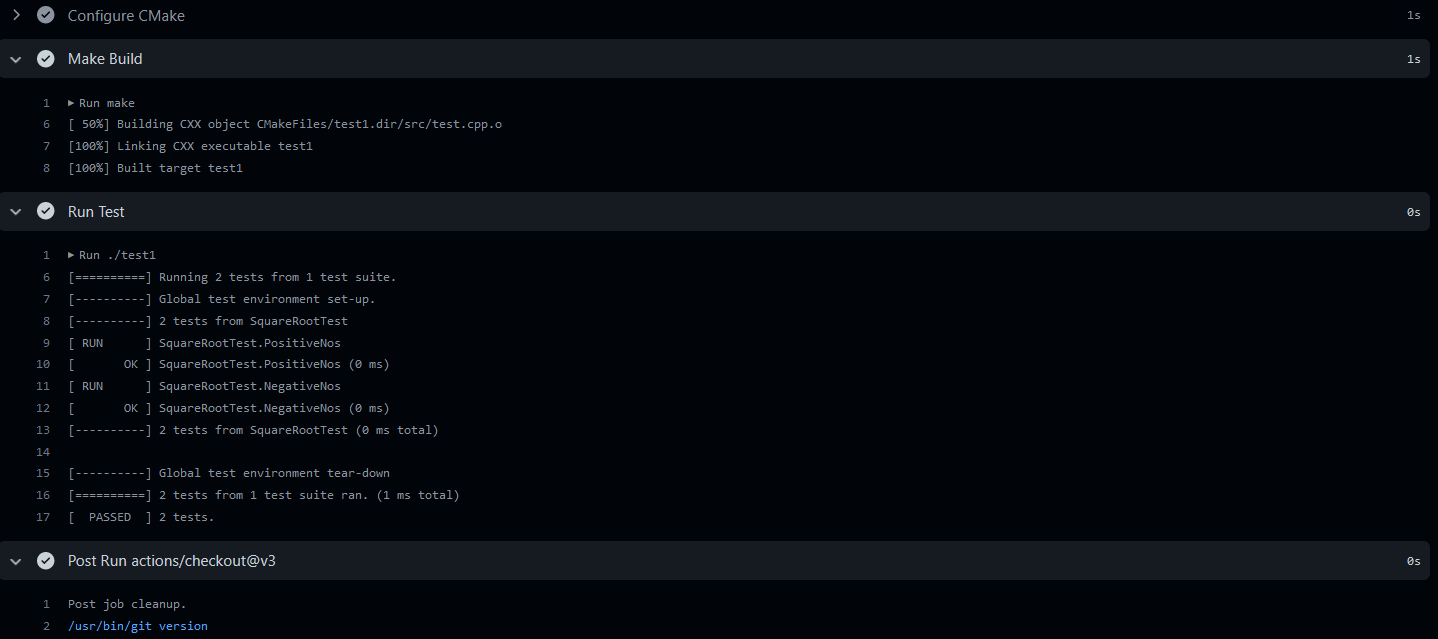Select the Make Build step header
1438x639 pixels.
pyautogui.click(x=105, y=58)
